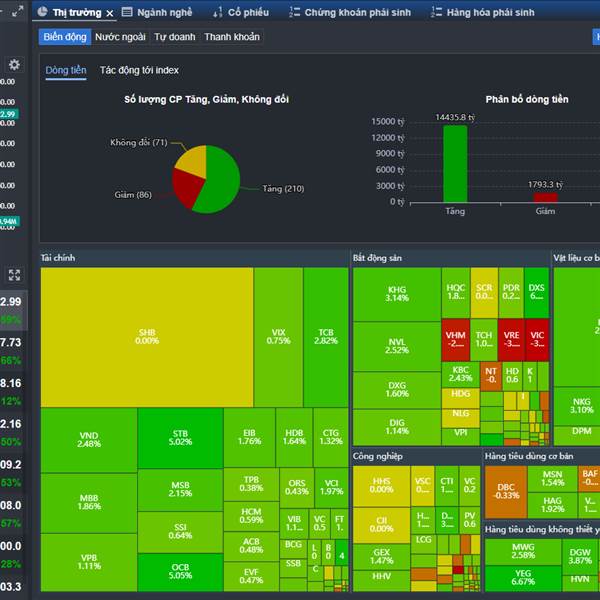This screenshot has height=600, width=600.
Task: Click the VIX 0.75% heatmap tile
Action: click(x=278, y=337)
